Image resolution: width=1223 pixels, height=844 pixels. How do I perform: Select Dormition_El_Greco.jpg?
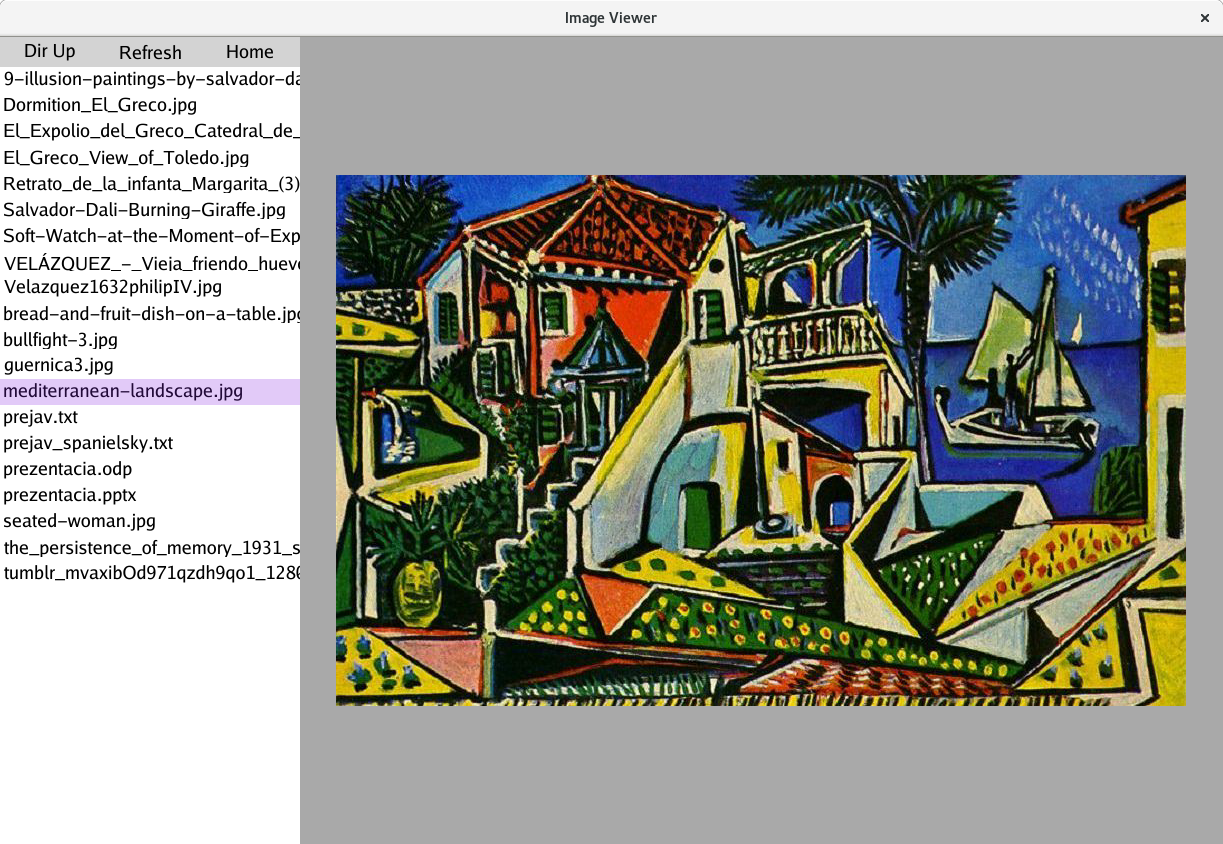point(100,104)
